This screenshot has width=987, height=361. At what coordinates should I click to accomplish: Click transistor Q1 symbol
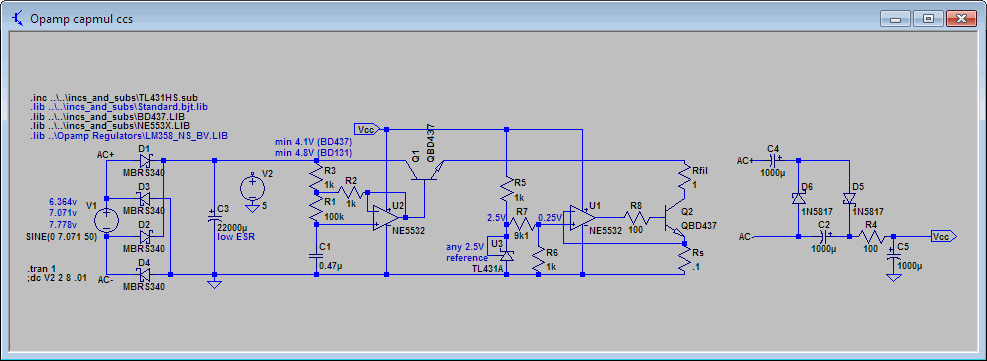tap(425, 170)
